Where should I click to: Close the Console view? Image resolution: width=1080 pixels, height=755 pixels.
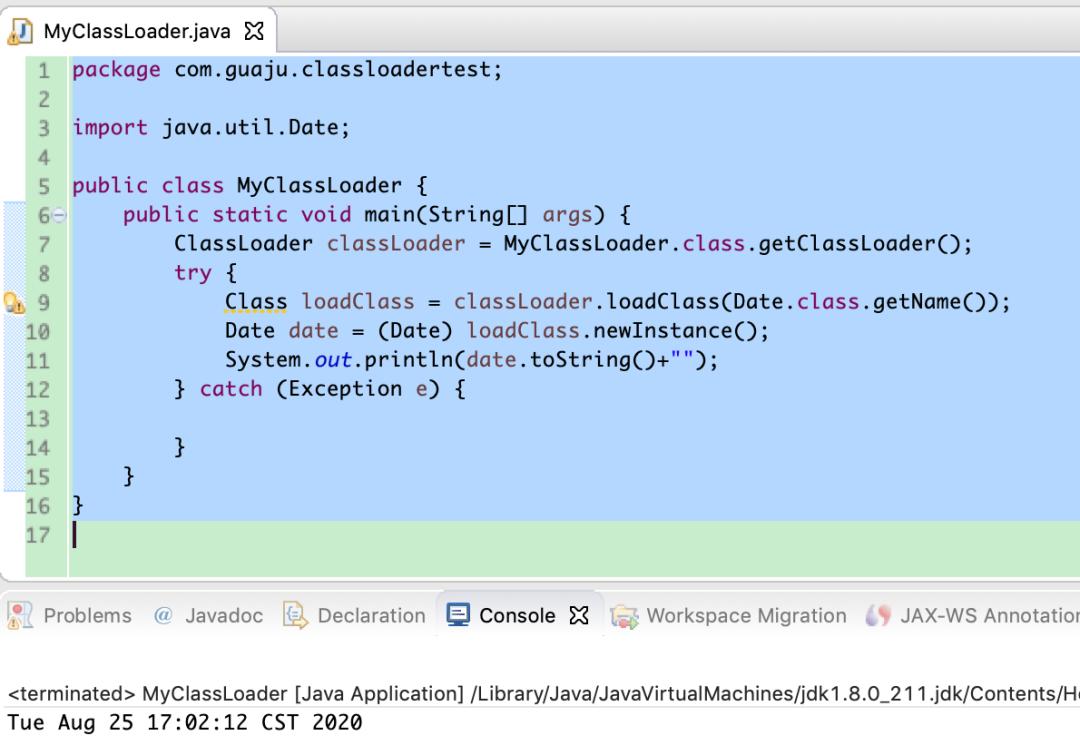point(579,615)
